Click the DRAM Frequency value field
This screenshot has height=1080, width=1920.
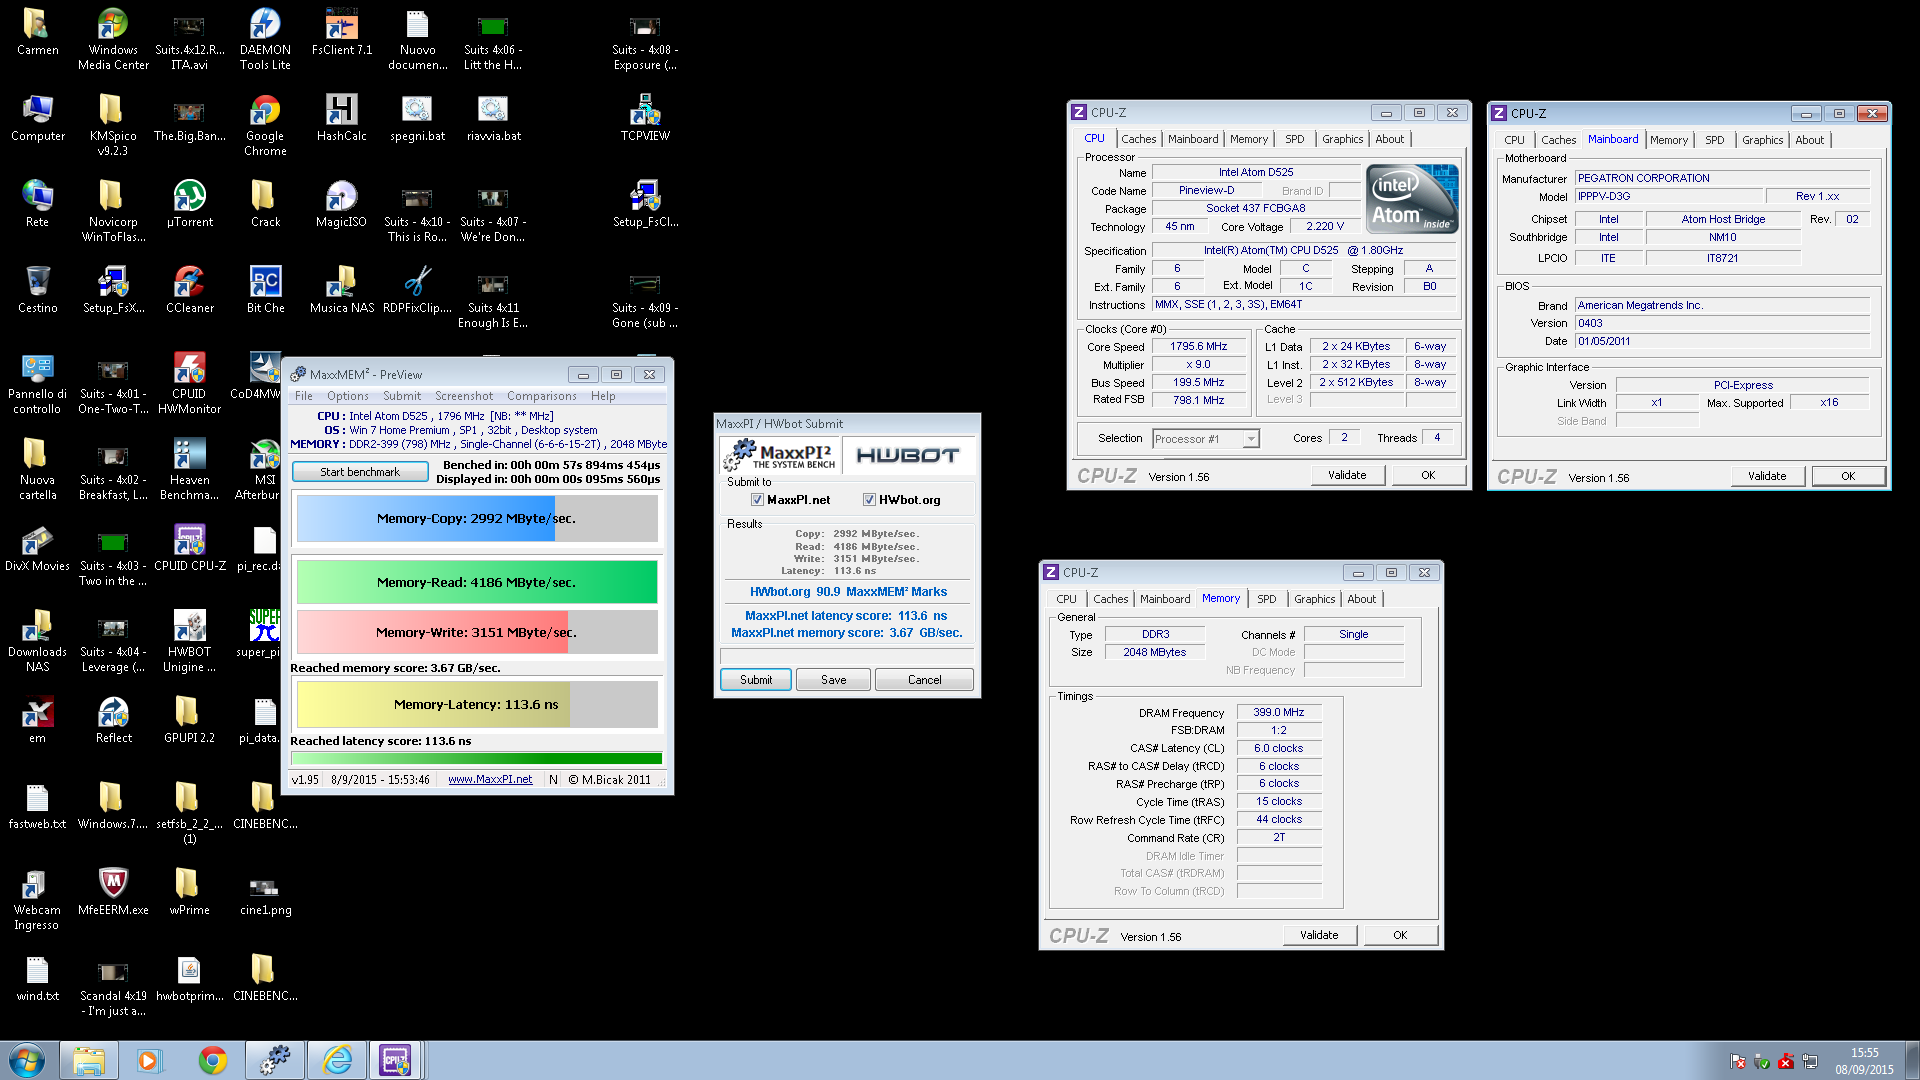click(x=1279, y=713)
